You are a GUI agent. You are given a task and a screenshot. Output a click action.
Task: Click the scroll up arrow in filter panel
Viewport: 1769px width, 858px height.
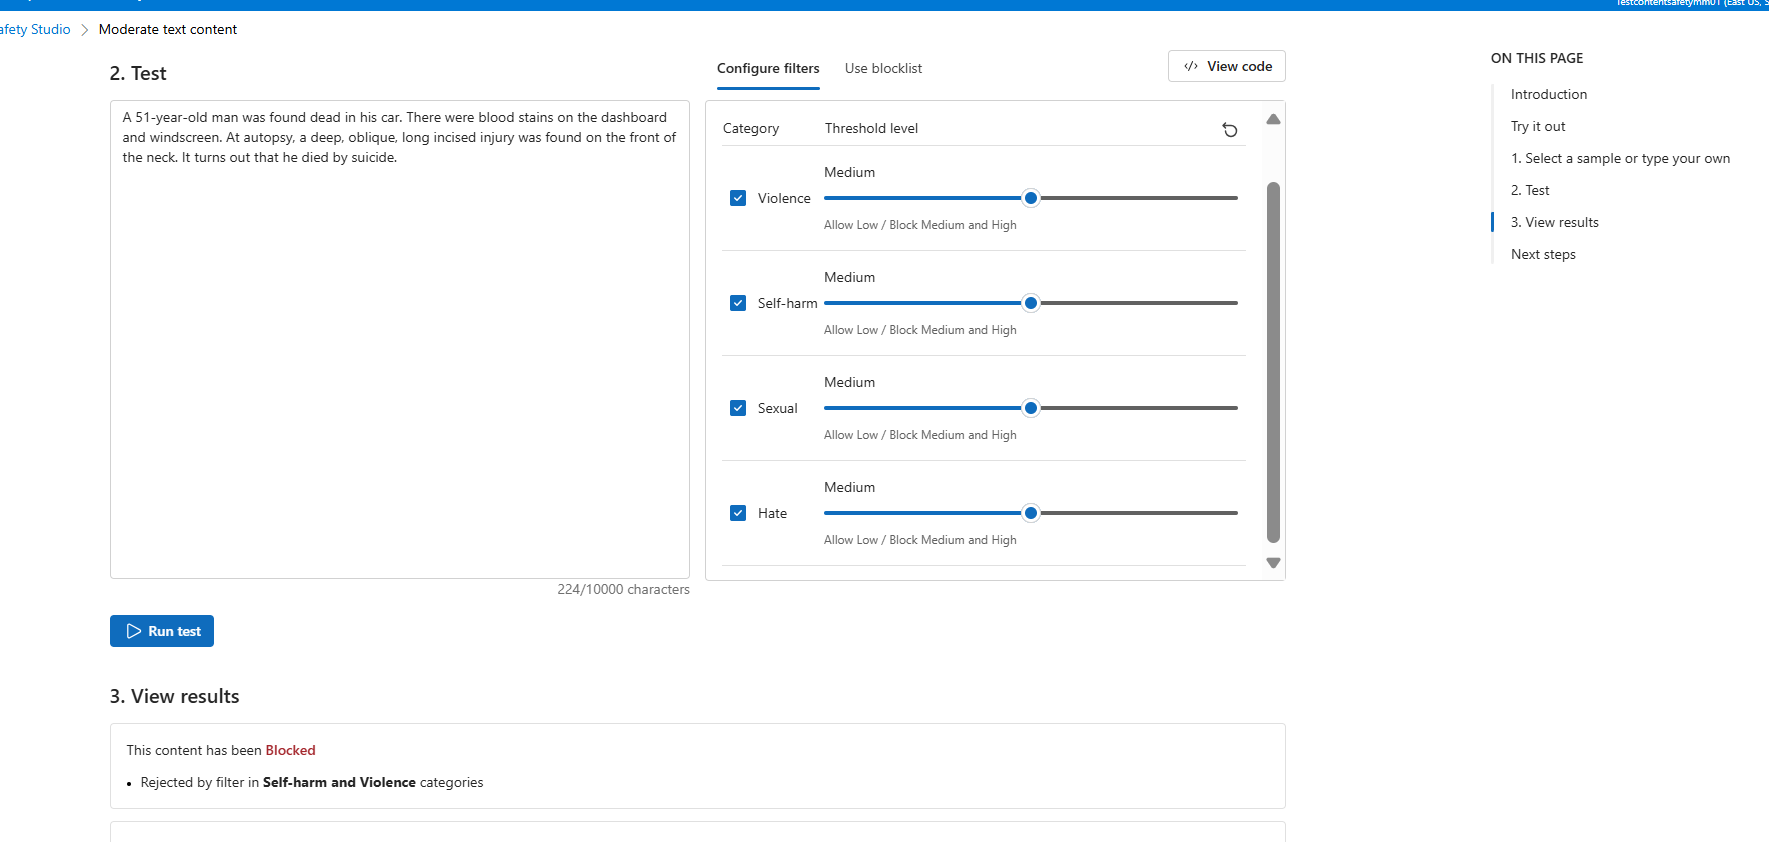coord(1273,119)
